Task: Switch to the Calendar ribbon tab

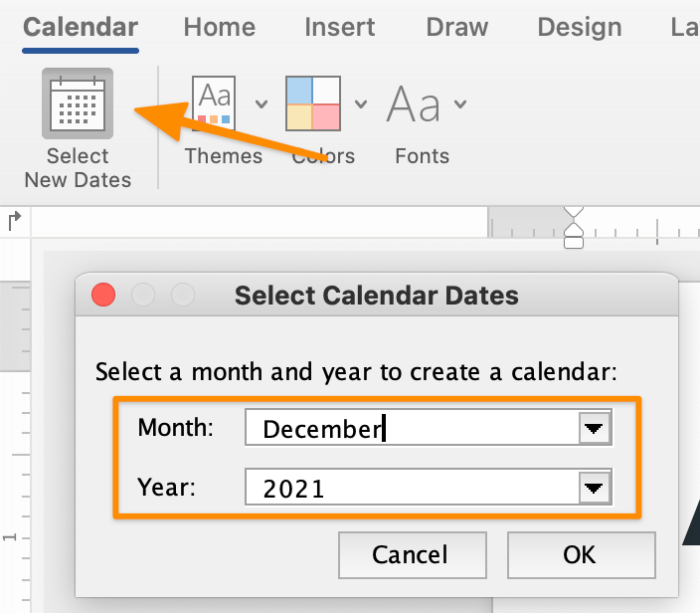Action: (80, 27)
